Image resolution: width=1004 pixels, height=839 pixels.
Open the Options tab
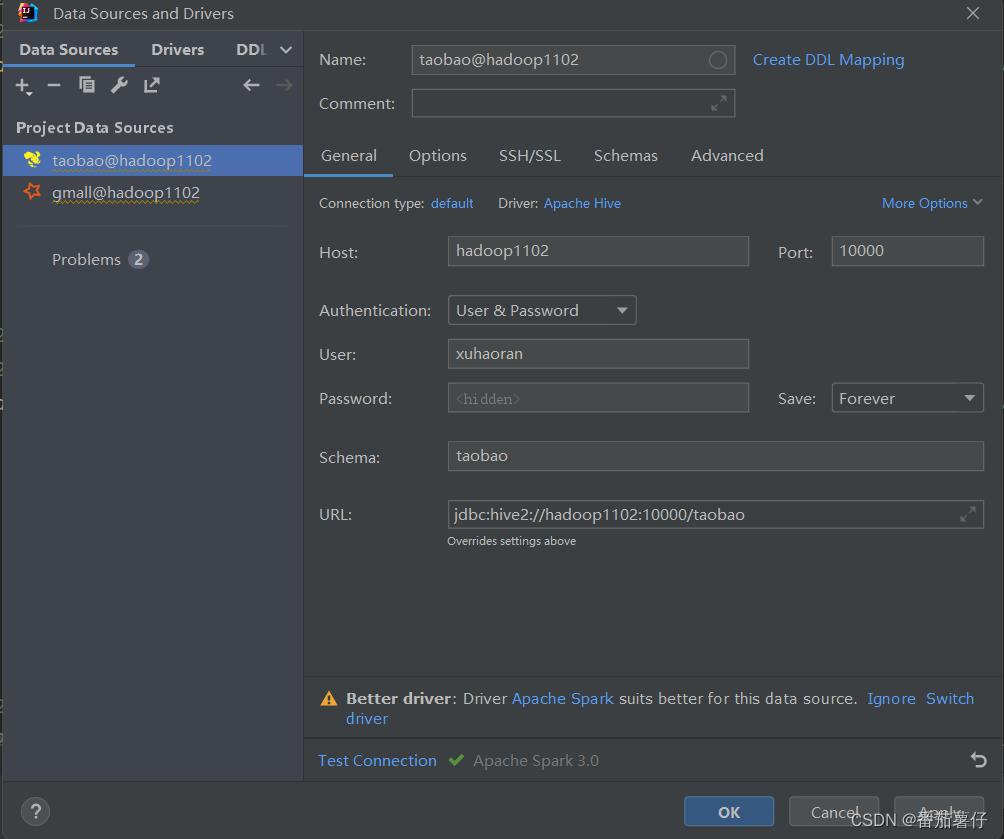[437, 156]
